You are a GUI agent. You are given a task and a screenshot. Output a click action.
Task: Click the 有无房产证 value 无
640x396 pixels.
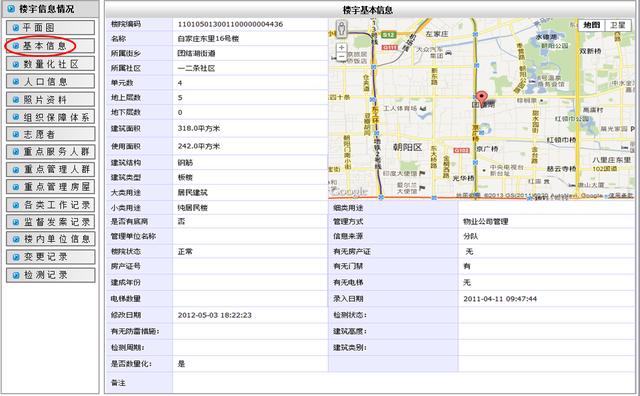click(469, 251)
